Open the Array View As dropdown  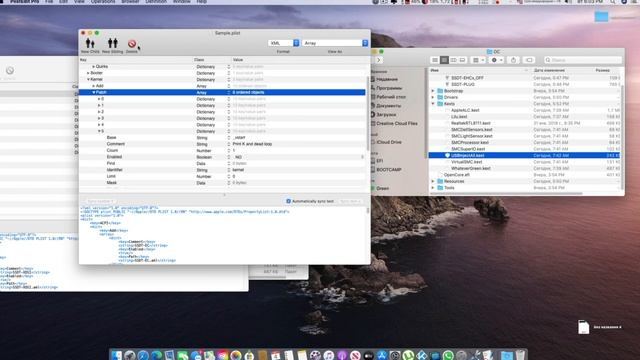point(335,43)
